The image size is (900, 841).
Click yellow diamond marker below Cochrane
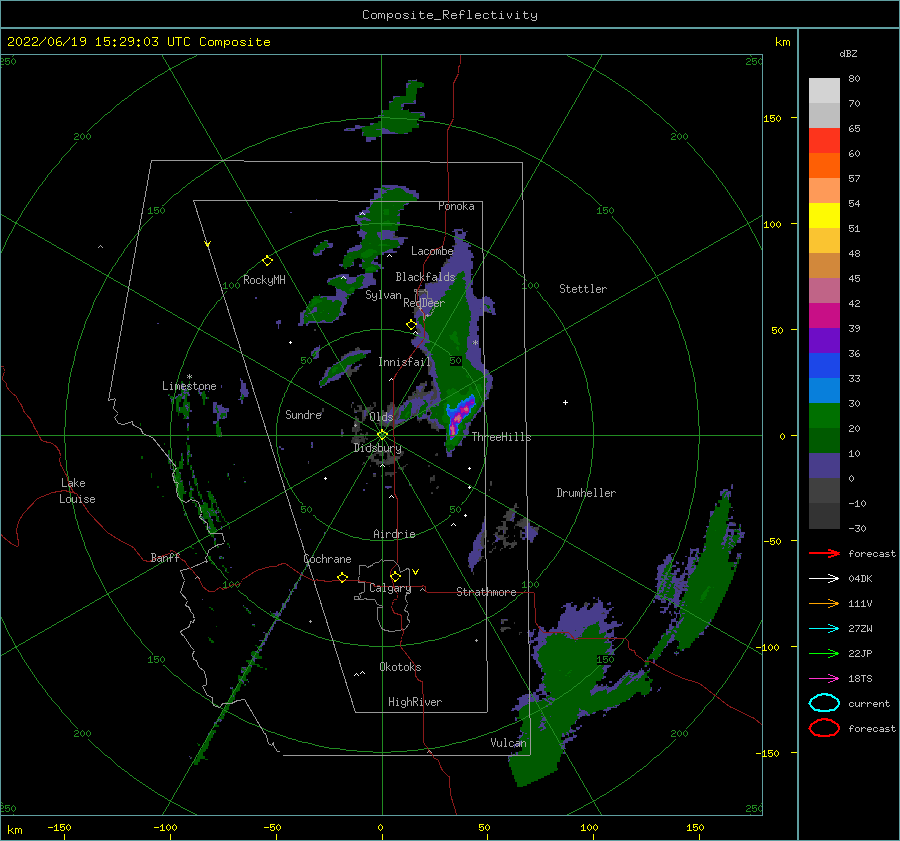click(342, 577)
